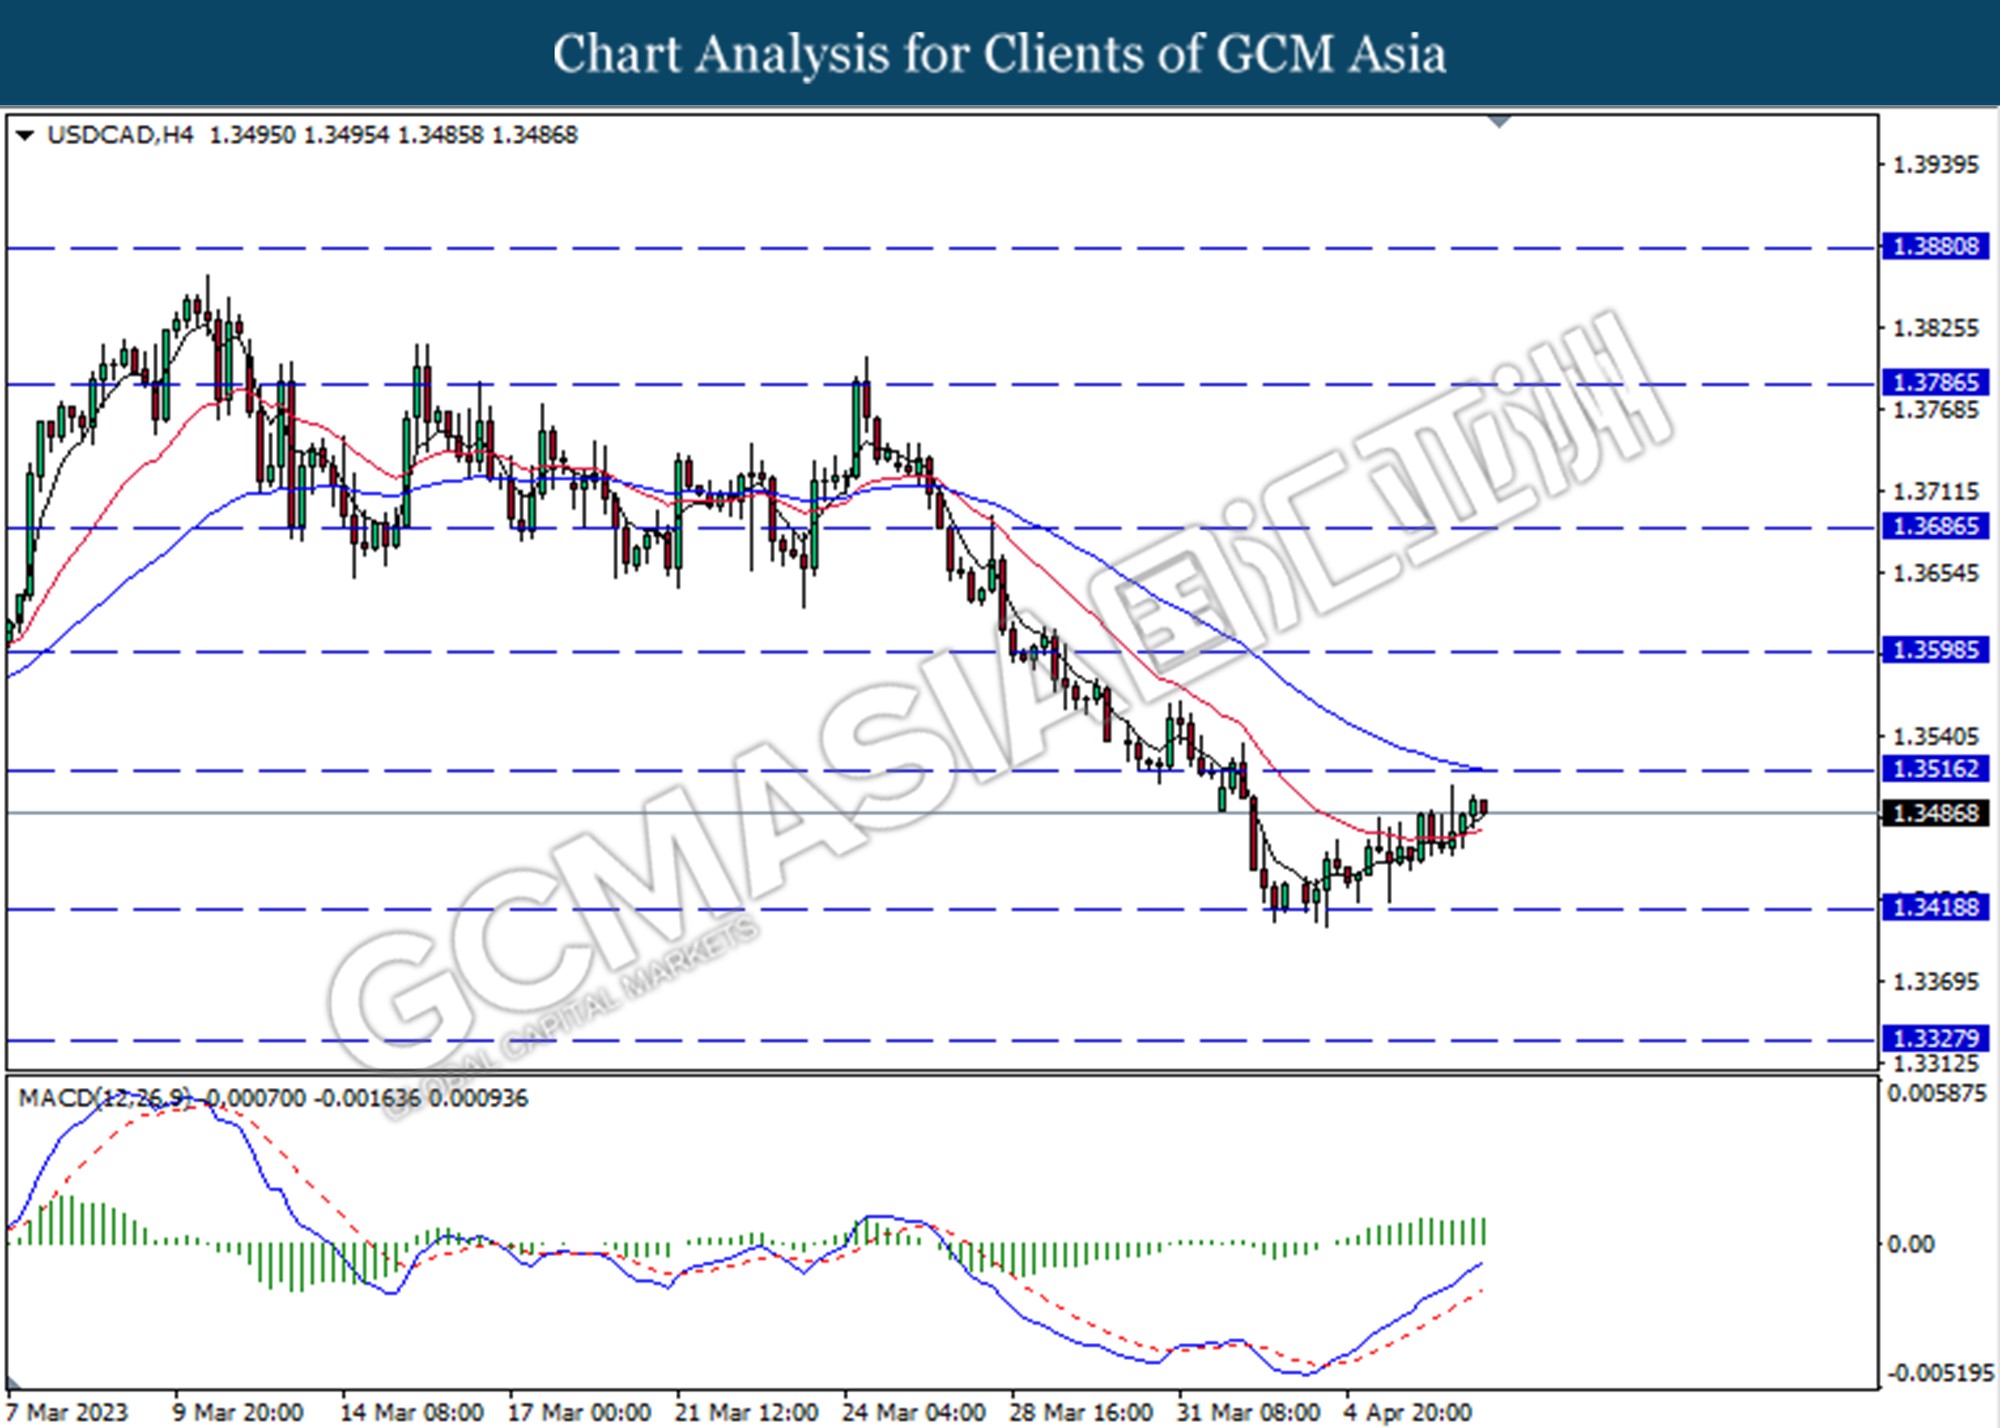Click the 28 Mar 16:00 time label

pyautogui.click(x=1081, y=1413)
